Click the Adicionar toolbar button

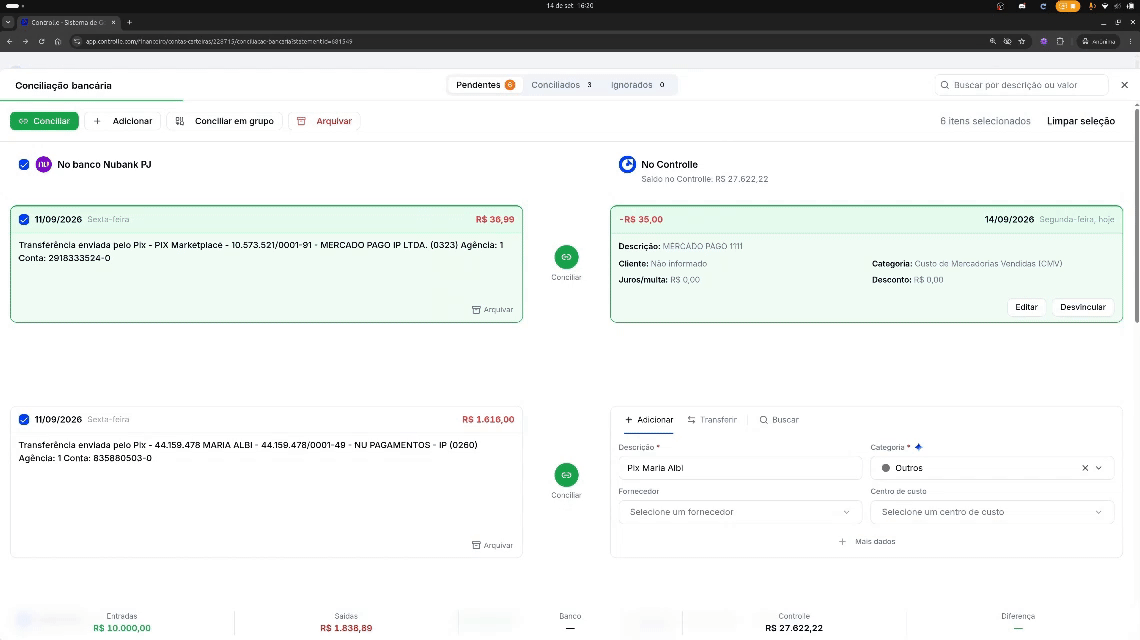click(123, 121)
